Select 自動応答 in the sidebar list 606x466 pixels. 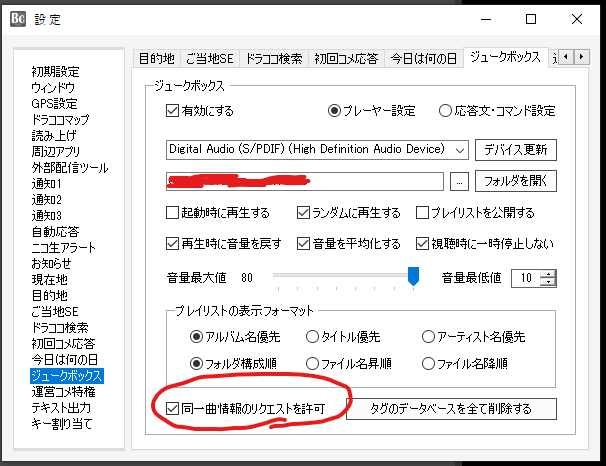tap(55, 232)
